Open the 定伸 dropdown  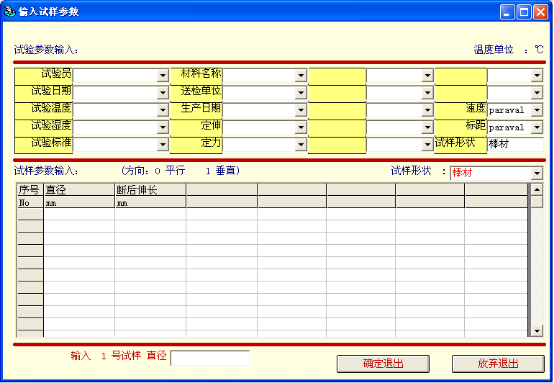pyautogui.click(x=301, y=127)
